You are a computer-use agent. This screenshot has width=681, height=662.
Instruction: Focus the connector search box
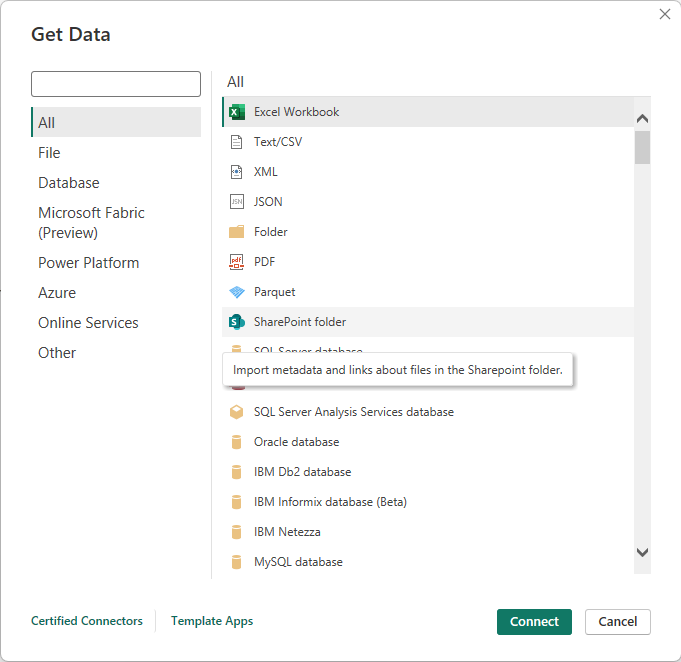tap(116, 84)
